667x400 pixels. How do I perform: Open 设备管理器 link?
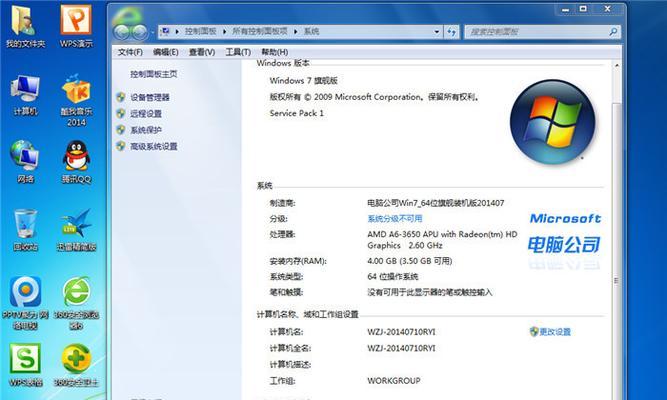tap(150, 97)
